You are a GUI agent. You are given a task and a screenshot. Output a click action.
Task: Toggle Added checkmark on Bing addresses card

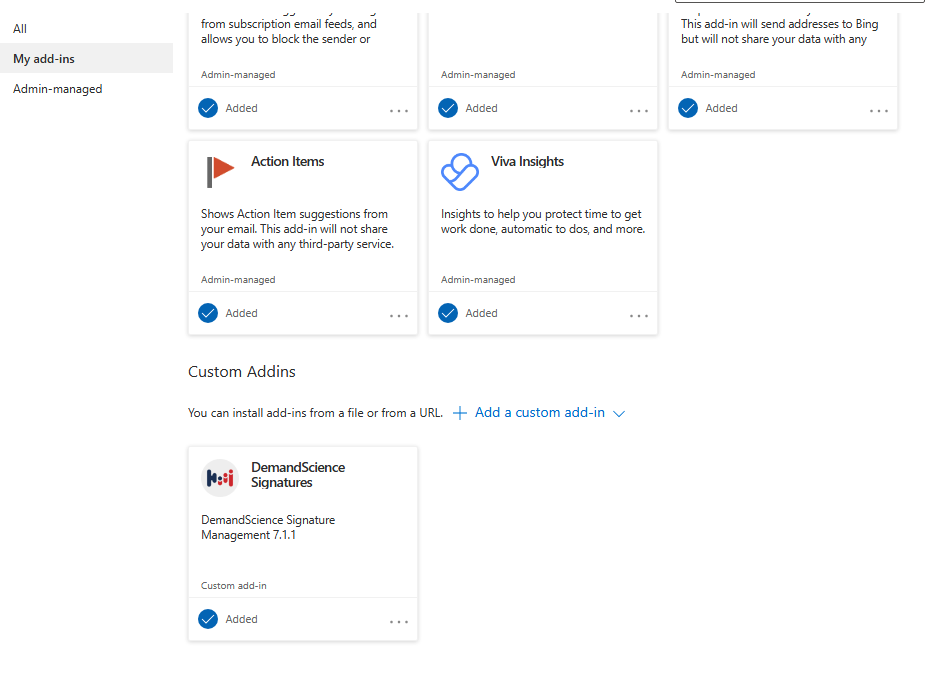[688, 108]
